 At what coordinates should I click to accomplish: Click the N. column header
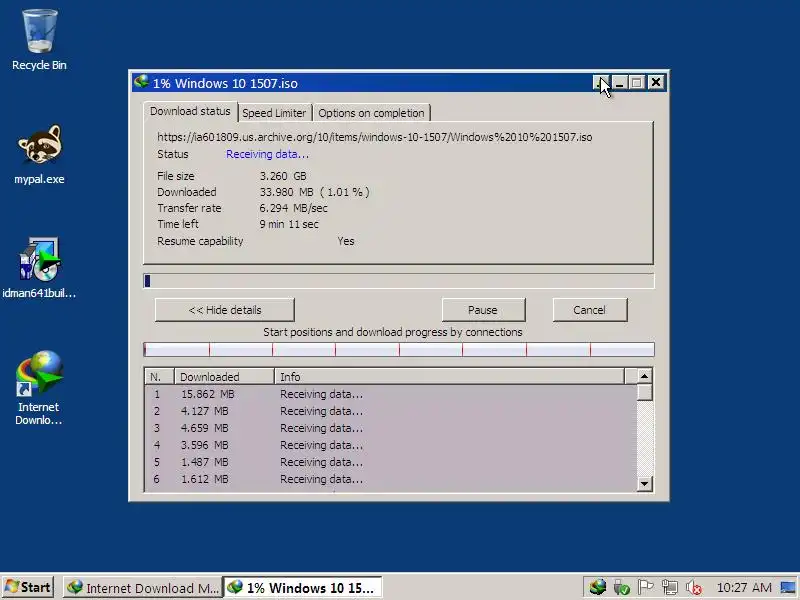(159, 377)
